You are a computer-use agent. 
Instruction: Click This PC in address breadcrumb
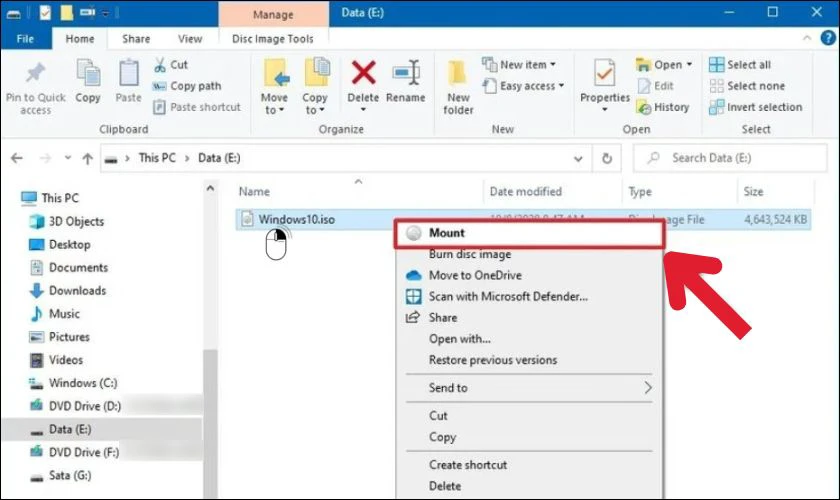pos(157,158)
